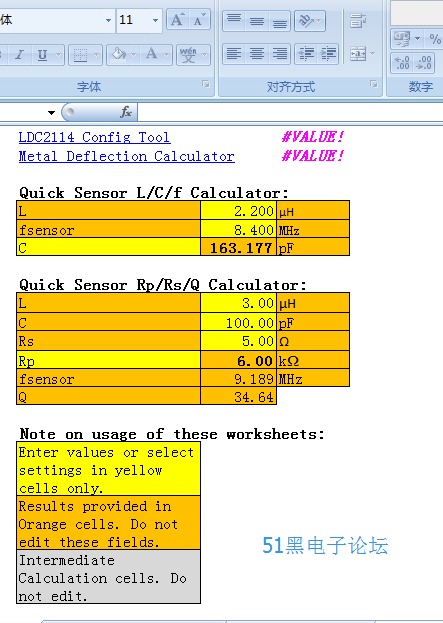Apply italic formatting
This screenshot has width=443, height=623.
click(x=19, y=54)
